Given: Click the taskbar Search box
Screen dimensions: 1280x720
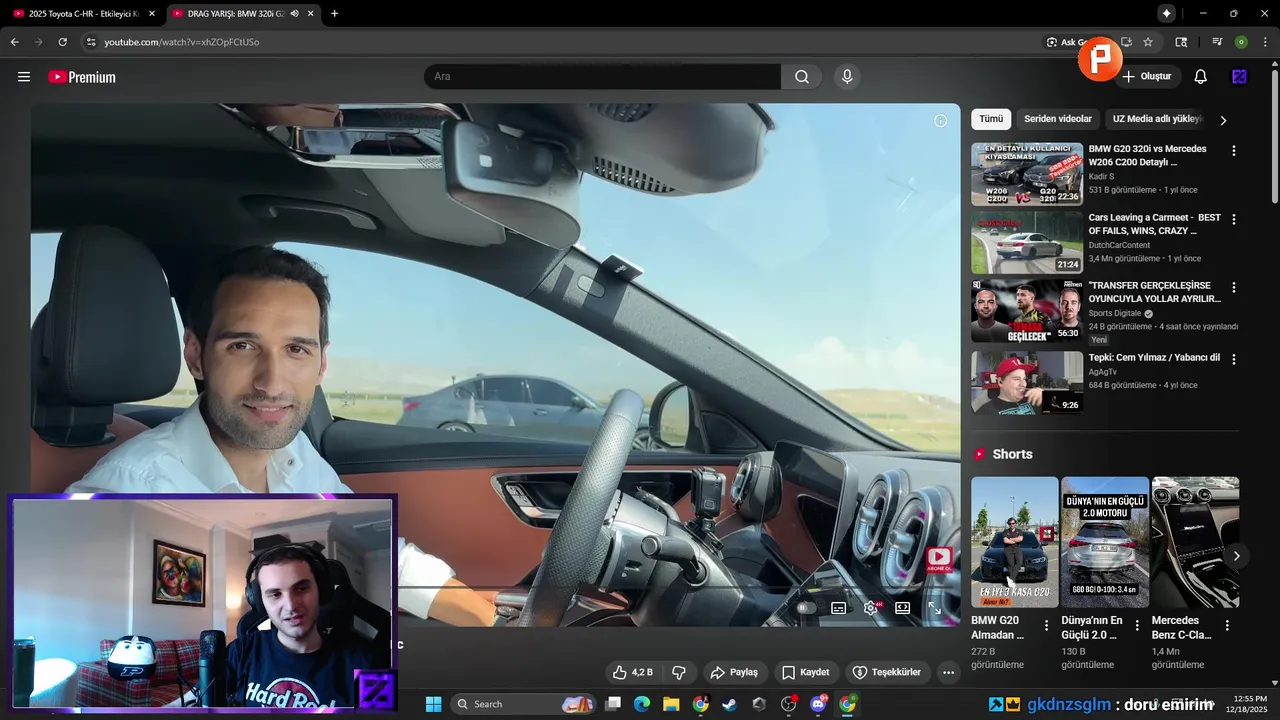Looking at the screenshot, I should [522, 704].
